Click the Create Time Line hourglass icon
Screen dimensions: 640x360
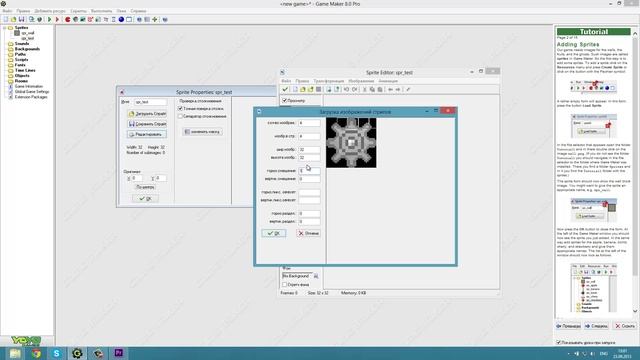click(x=113, y=19)
